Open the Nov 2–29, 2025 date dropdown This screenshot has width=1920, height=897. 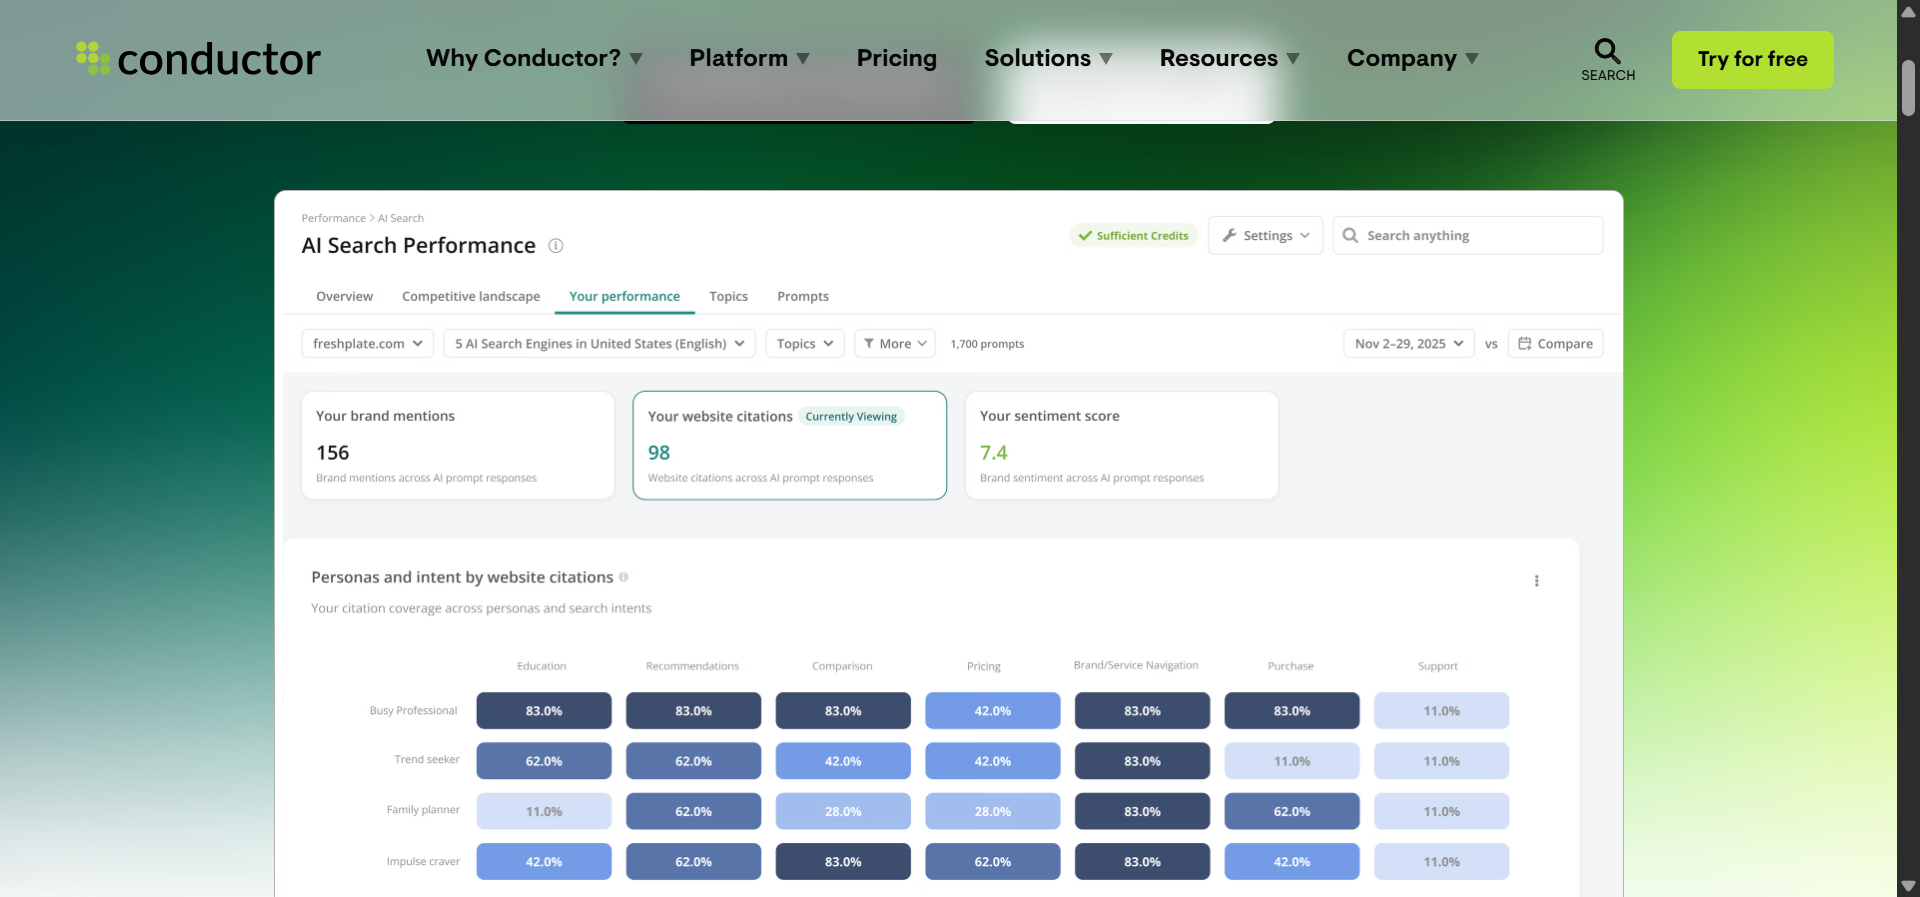[1409, 343]
